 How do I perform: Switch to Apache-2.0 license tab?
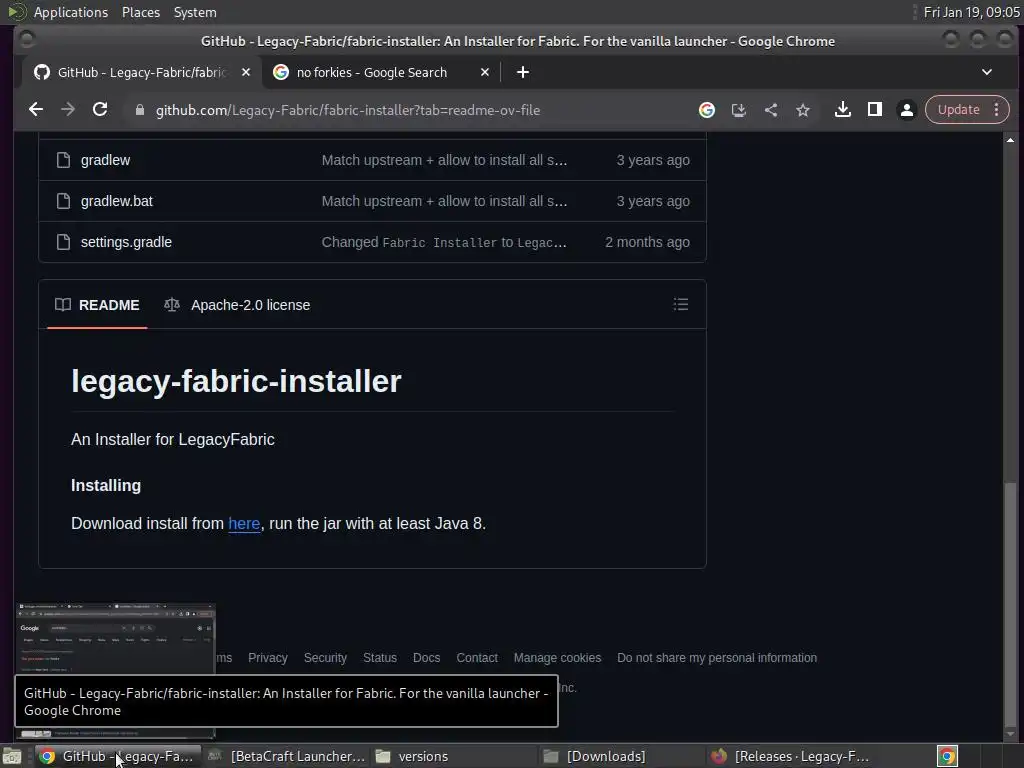pos(237,305)
